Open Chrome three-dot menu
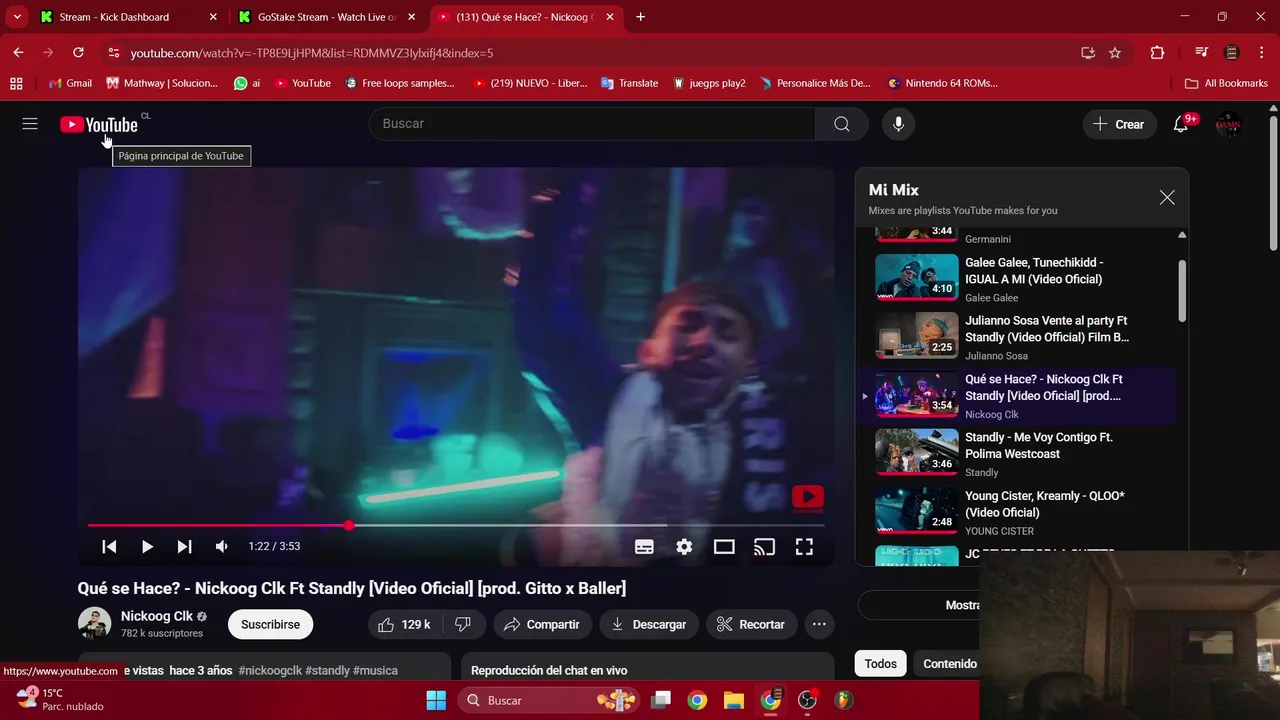 (x=1261, y=53)
